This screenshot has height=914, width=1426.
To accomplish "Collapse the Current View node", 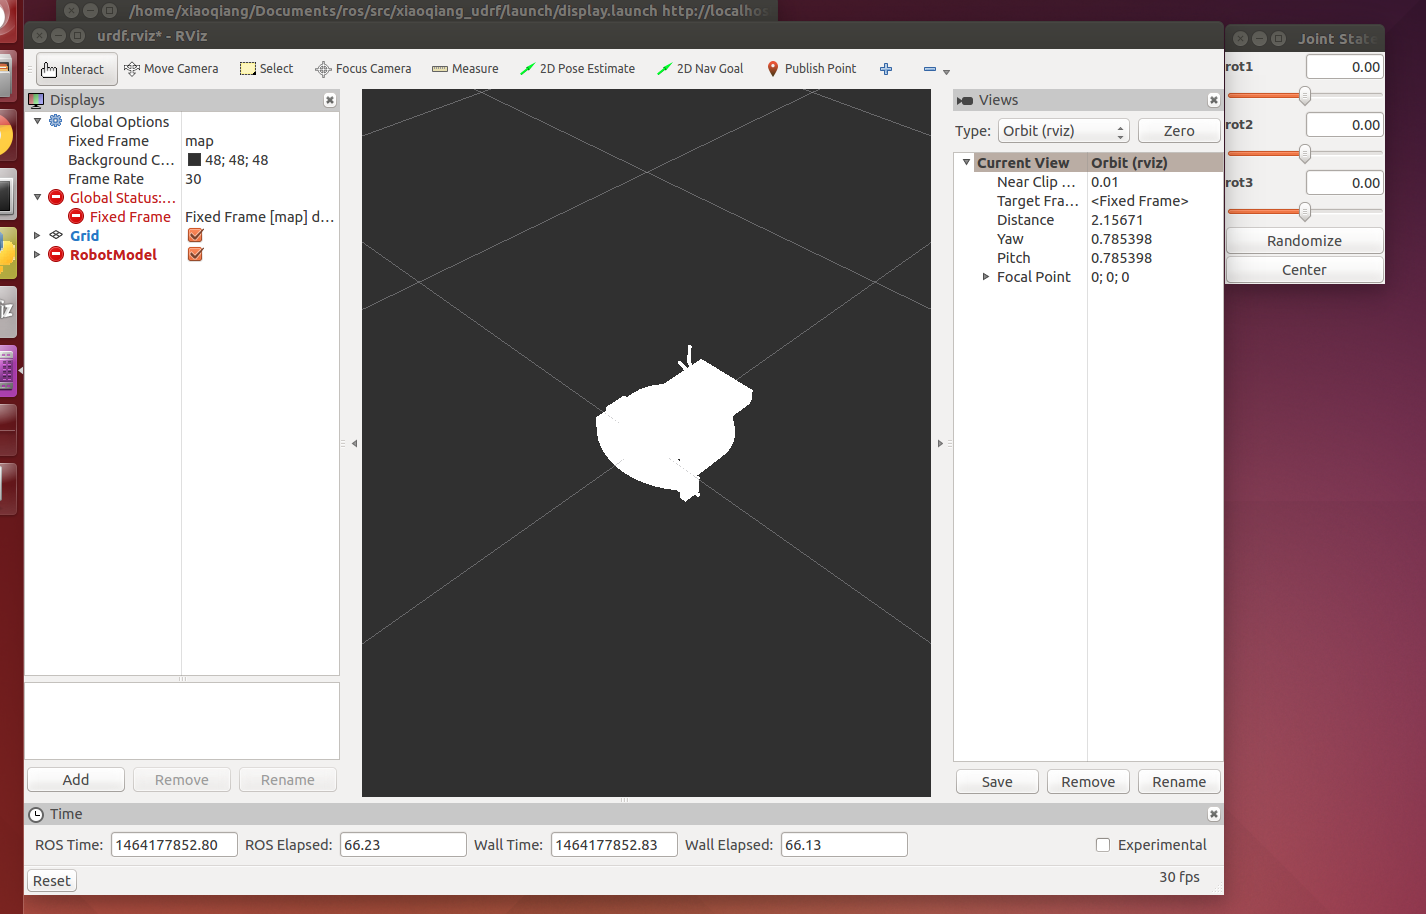I will 966,162.
